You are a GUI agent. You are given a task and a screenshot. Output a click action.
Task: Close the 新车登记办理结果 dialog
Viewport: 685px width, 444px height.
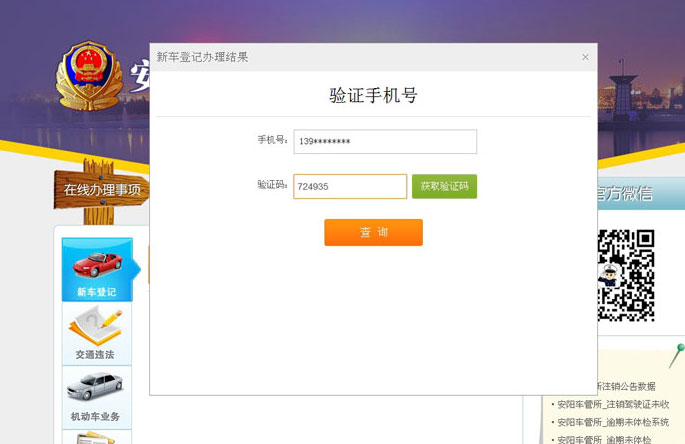[x=585, y=57]
